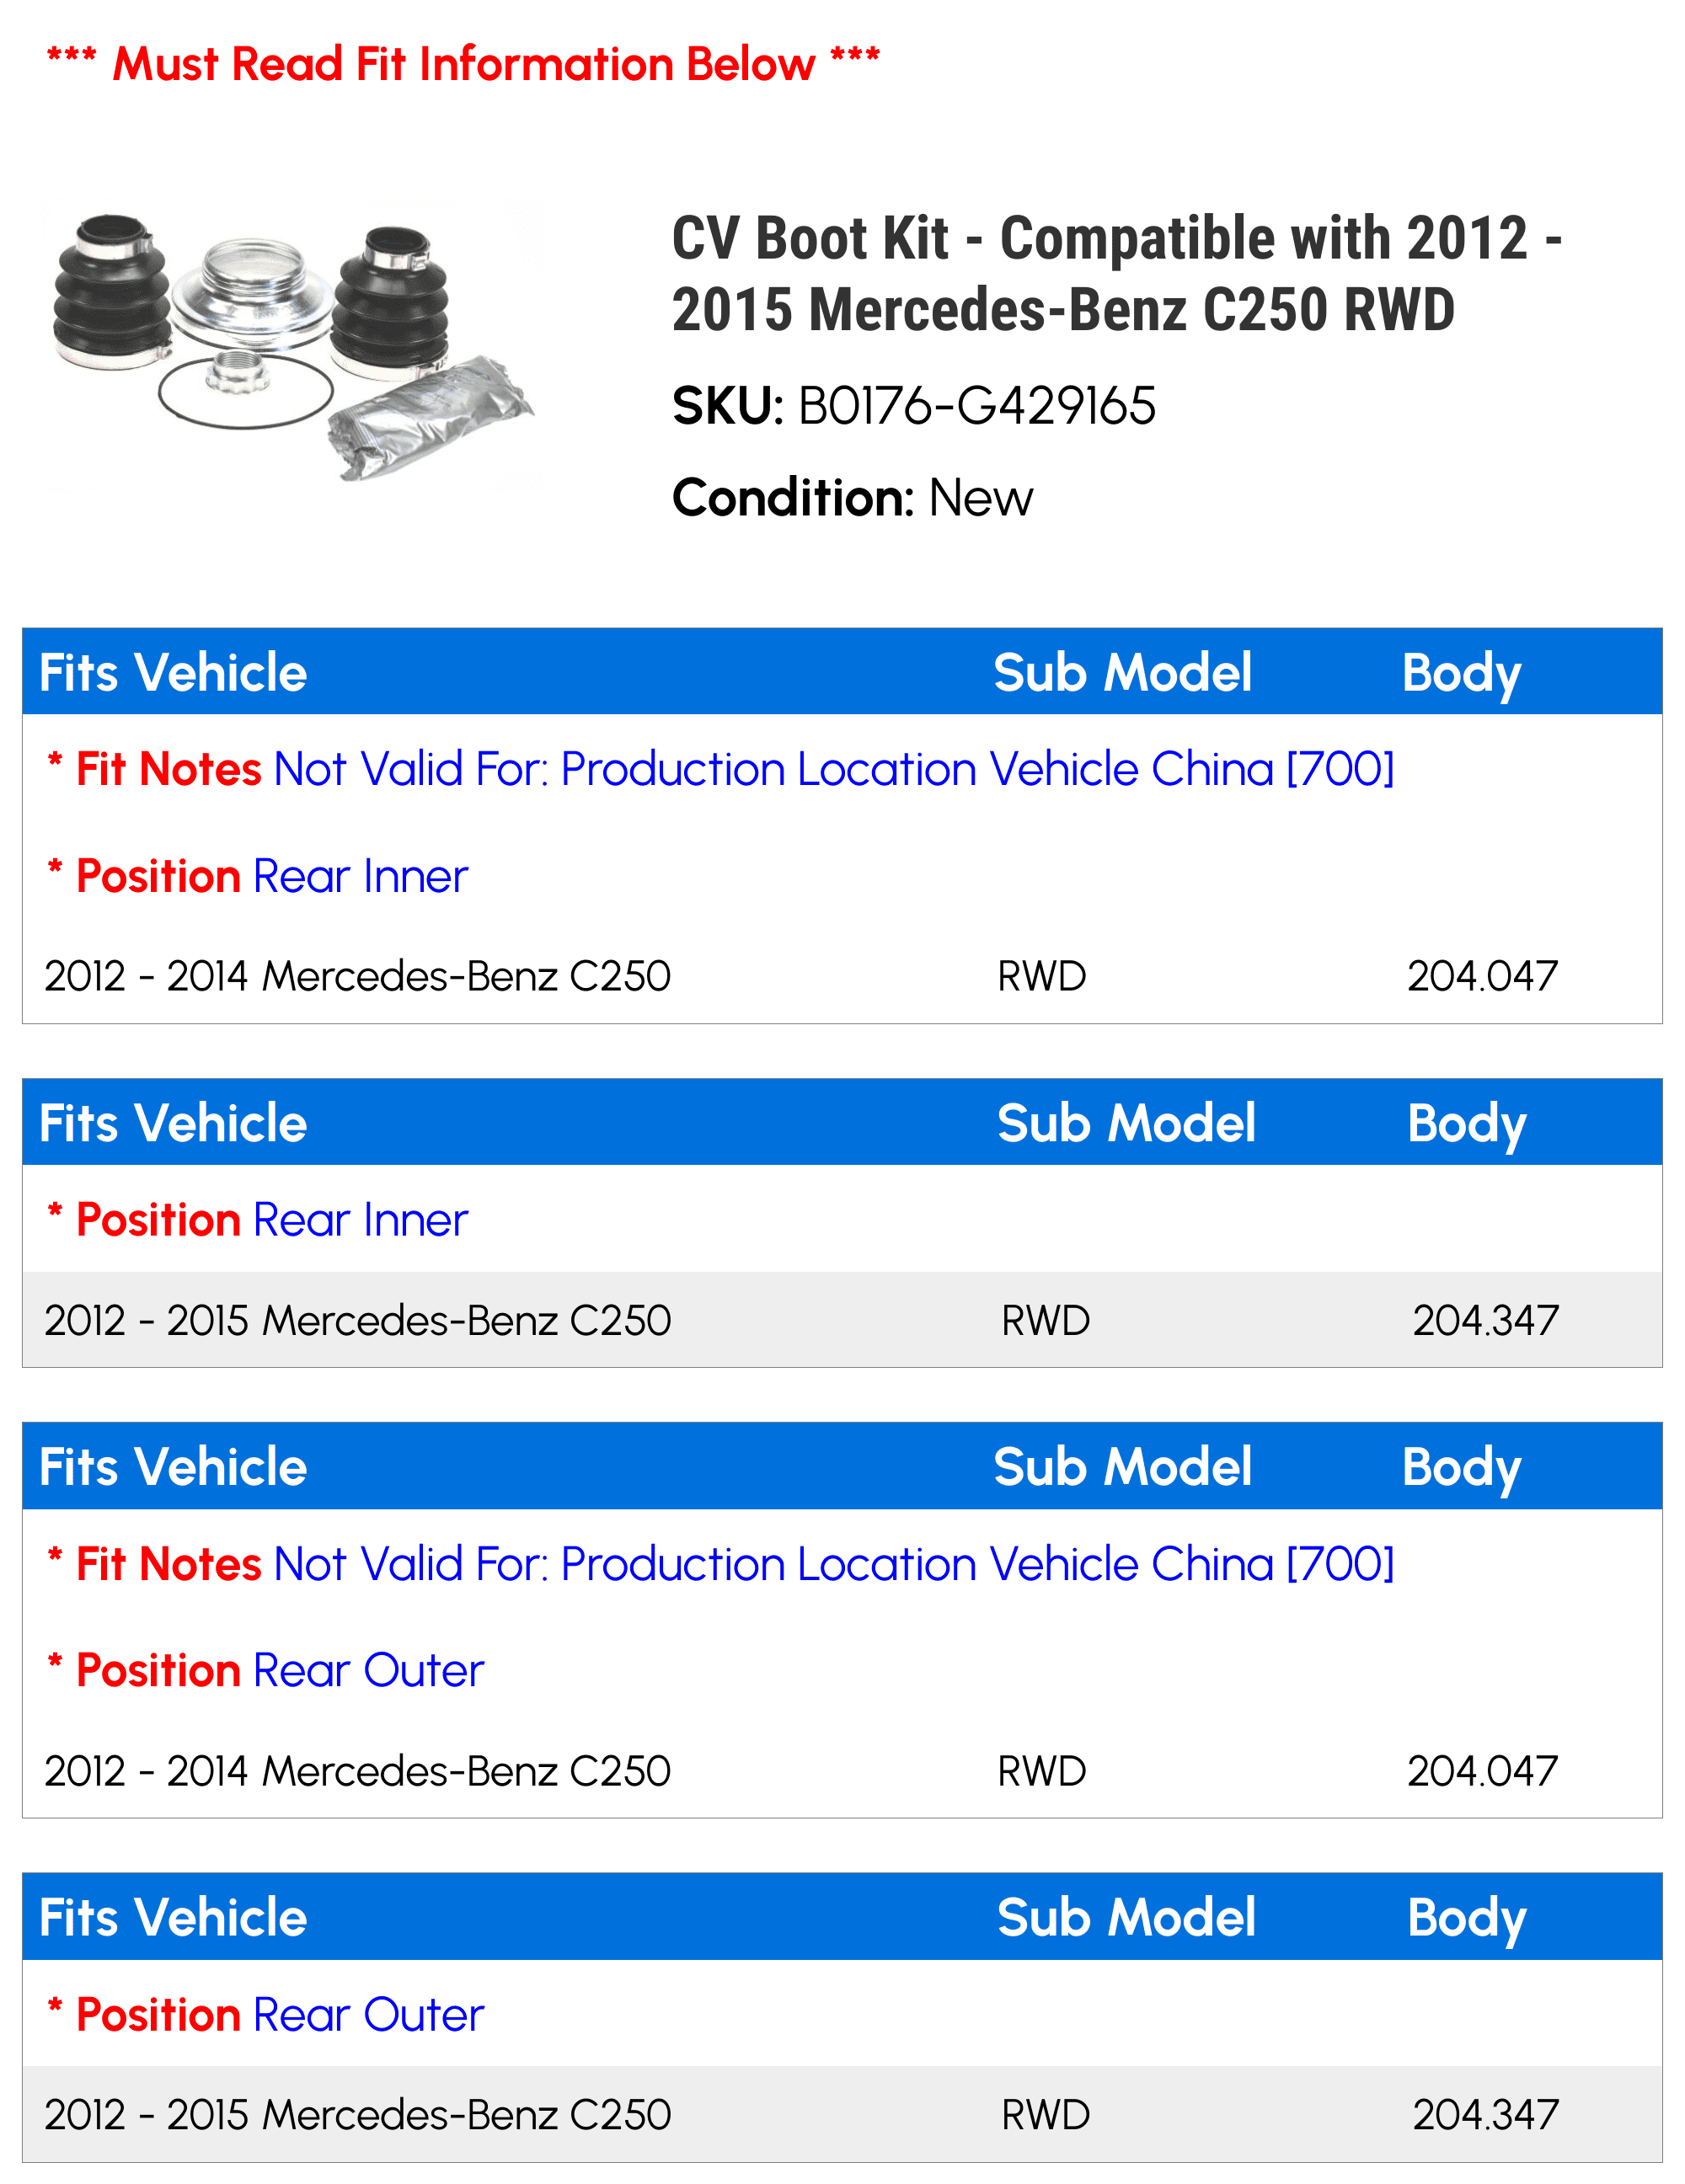Click the Condition New label
This screenshot has width=1685, height=2184.
852,498
